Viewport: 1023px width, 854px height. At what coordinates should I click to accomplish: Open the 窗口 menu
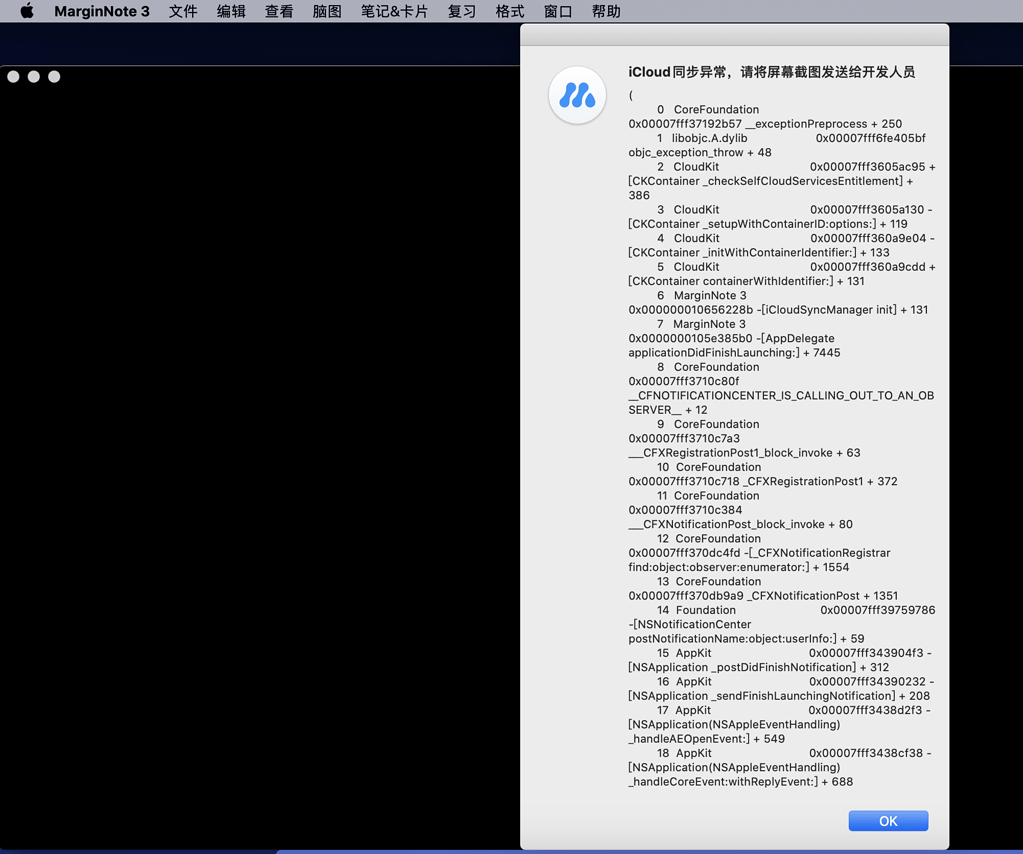pos(557,11)
